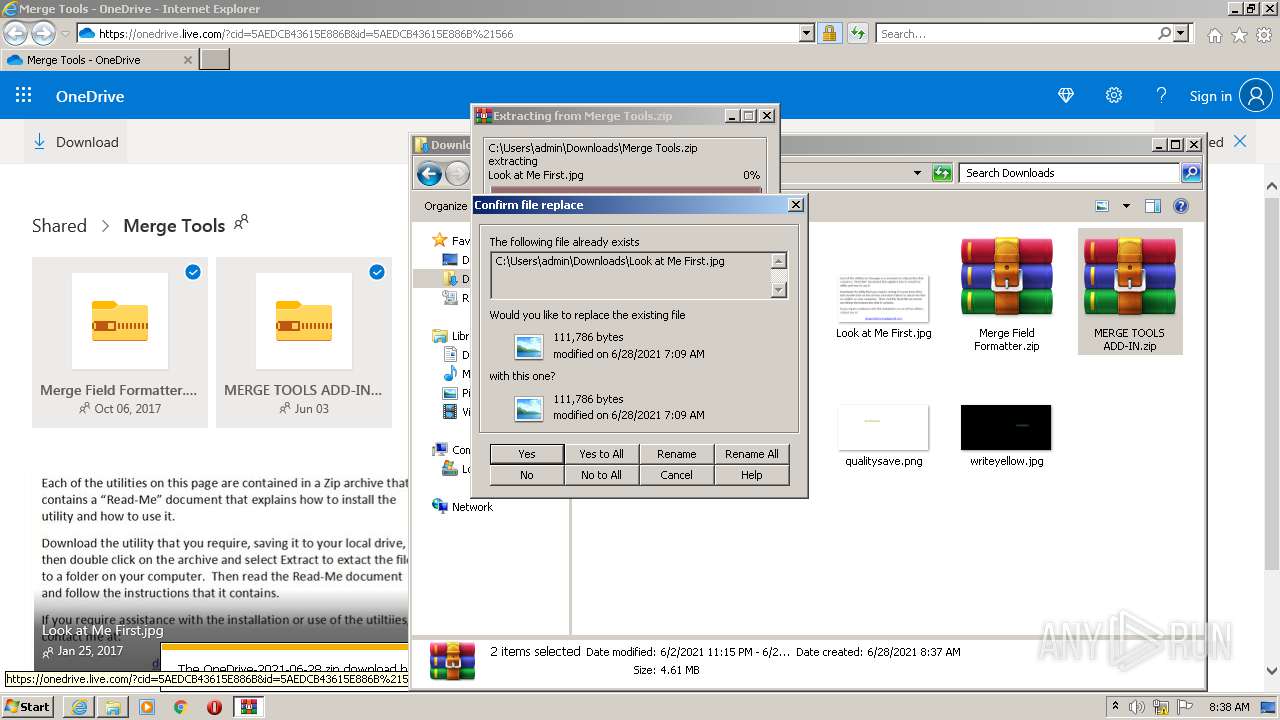This screenshot has width=1280, height=720.
Task: Click Rename All in the replace dialog
Action: pyautogui.click(x=751, y=454)
